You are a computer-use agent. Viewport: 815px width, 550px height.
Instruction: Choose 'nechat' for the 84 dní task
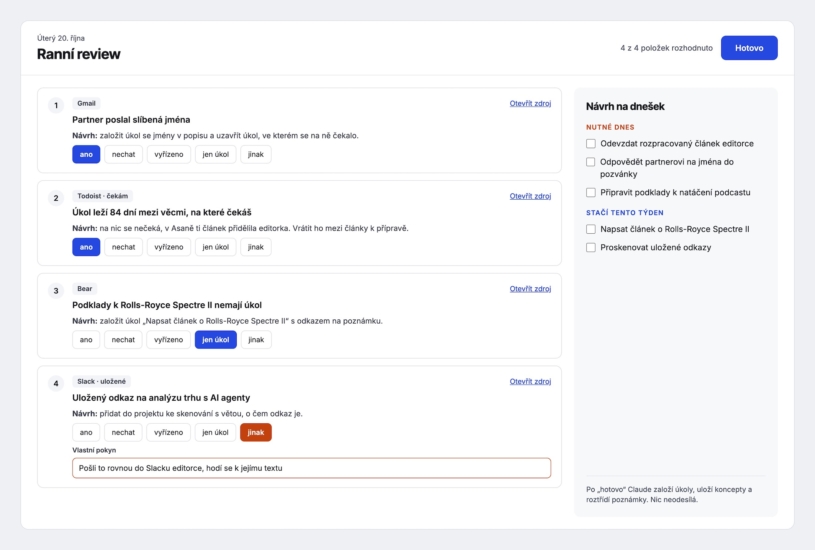[x=124, y=247]
